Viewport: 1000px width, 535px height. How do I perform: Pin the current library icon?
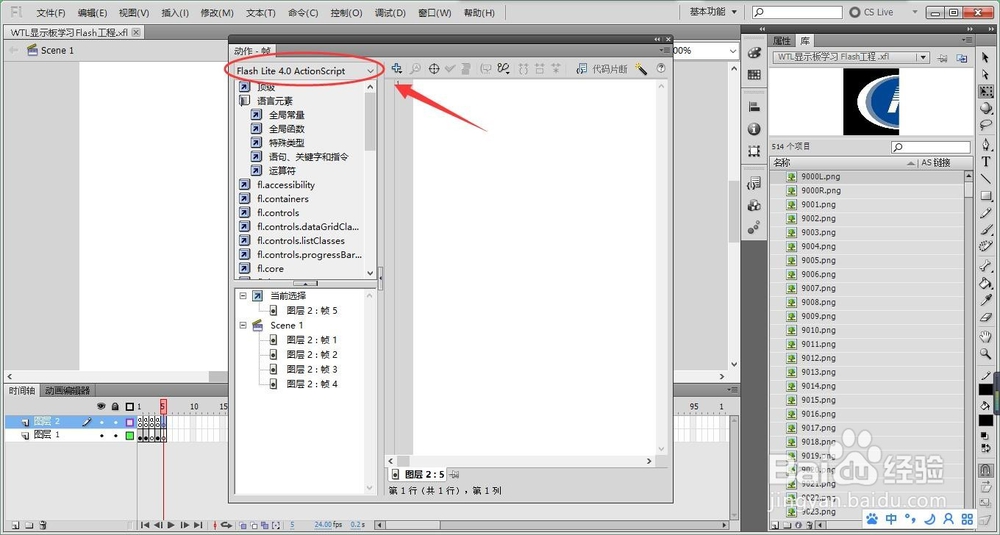943,58
